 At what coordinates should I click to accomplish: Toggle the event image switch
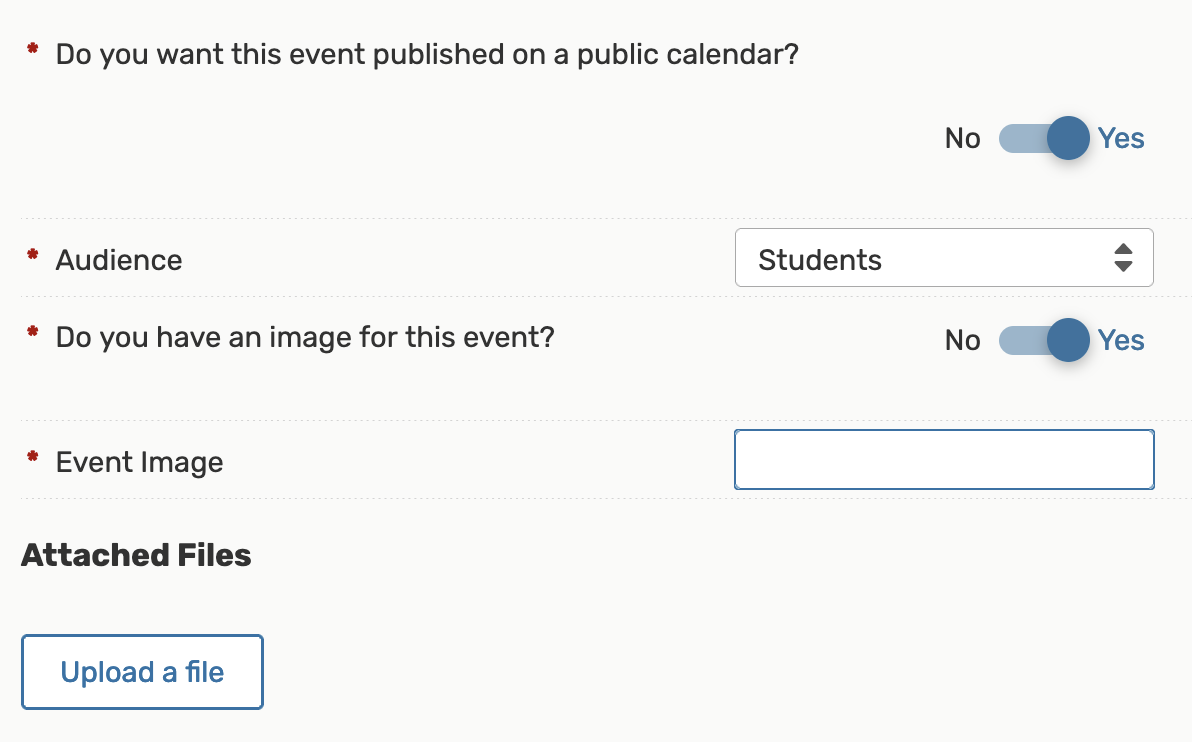1044,340
